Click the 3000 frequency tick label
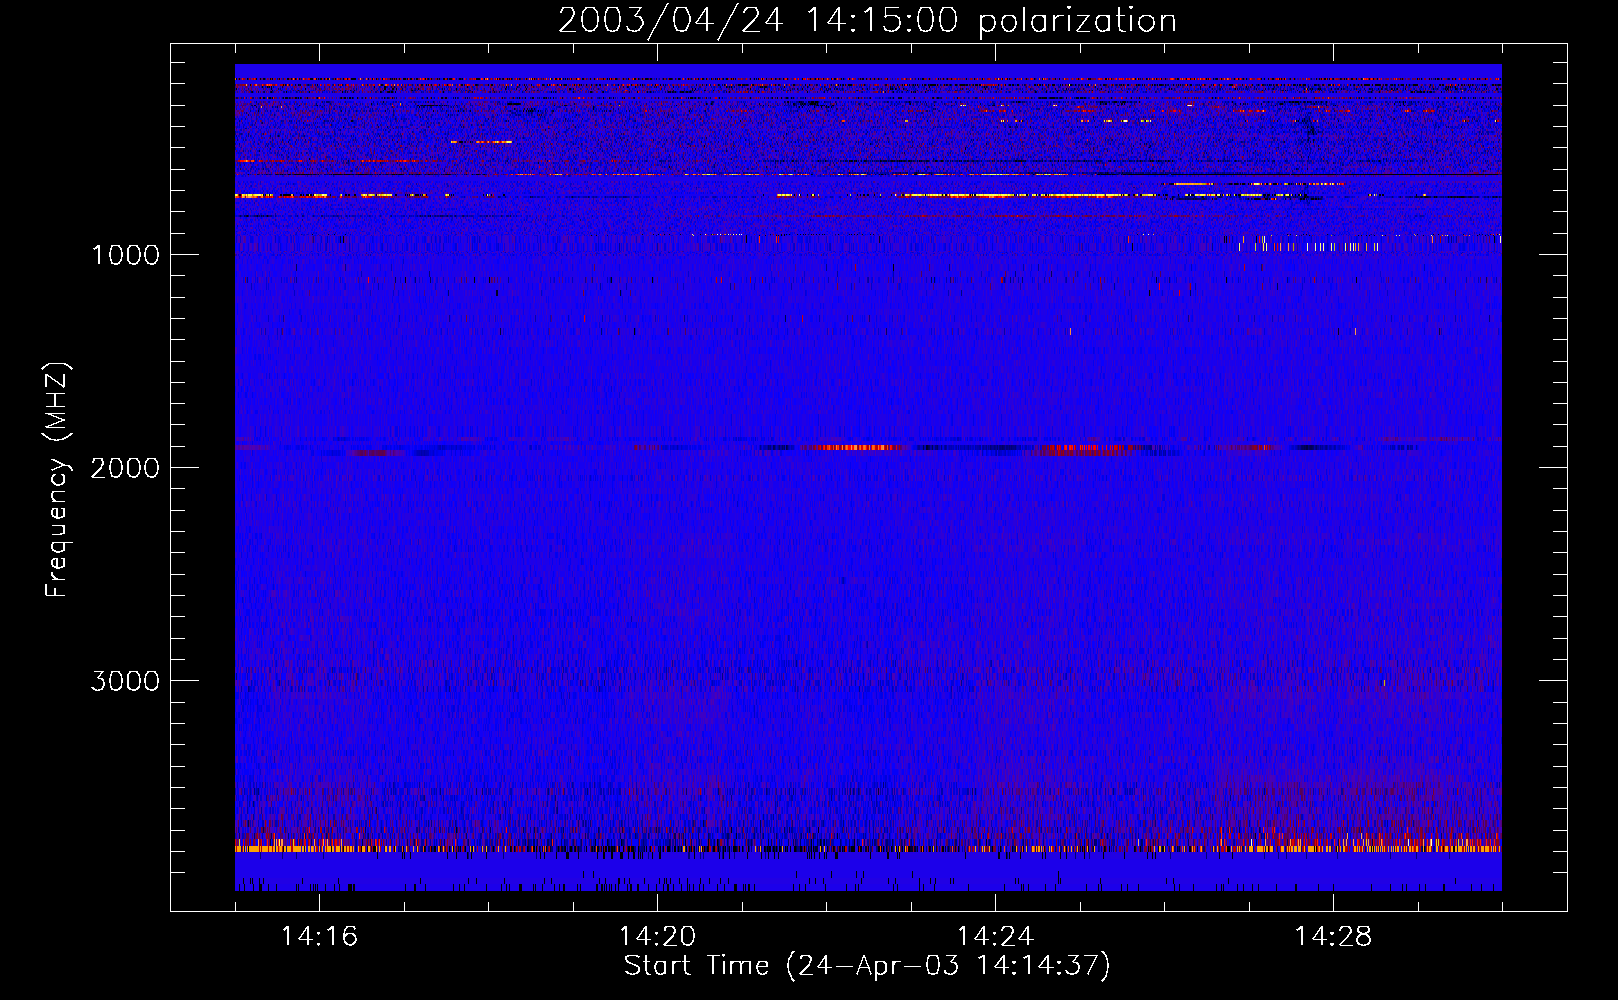The width and height of the screenshot is (1618, 1000). coord(125,681)
